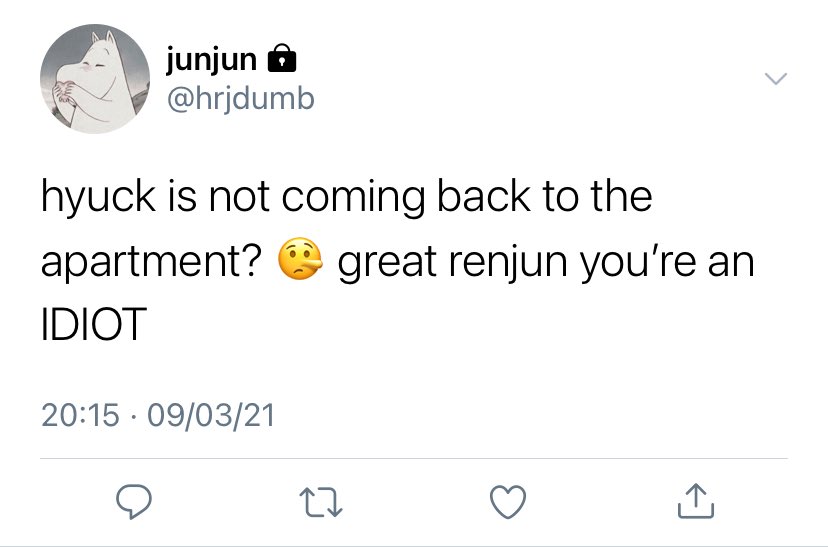
Task: Click the padlock icon beside junjun
Action: click(282, 58)
